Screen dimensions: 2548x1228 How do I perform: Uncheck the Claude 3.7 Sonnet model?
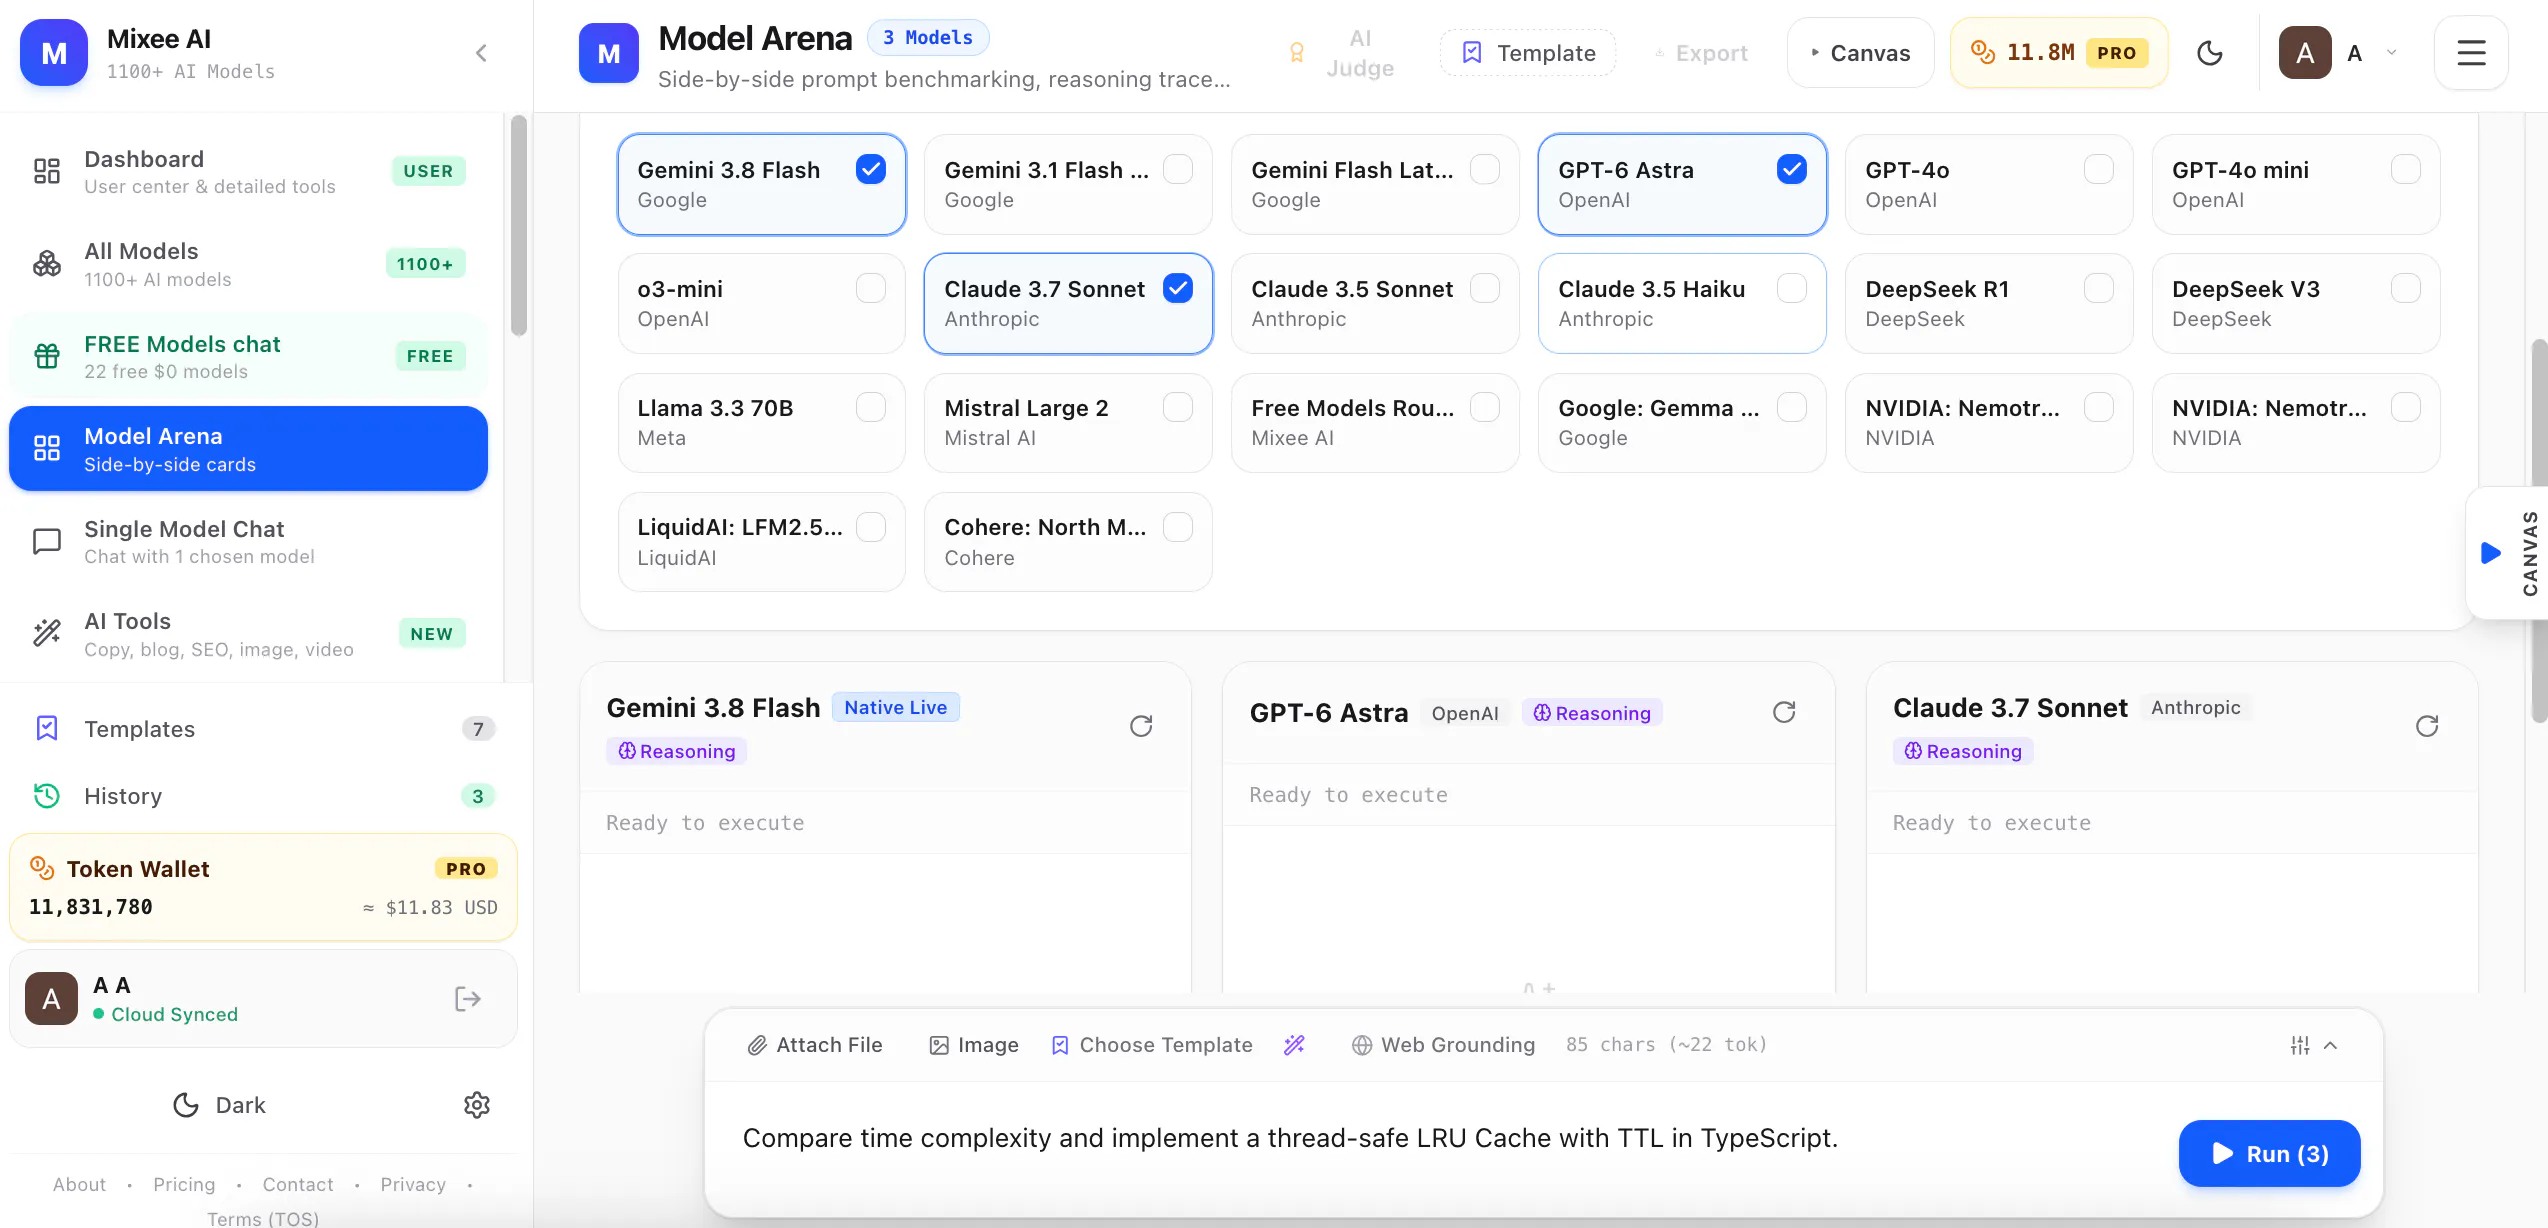coord(1178,288)
